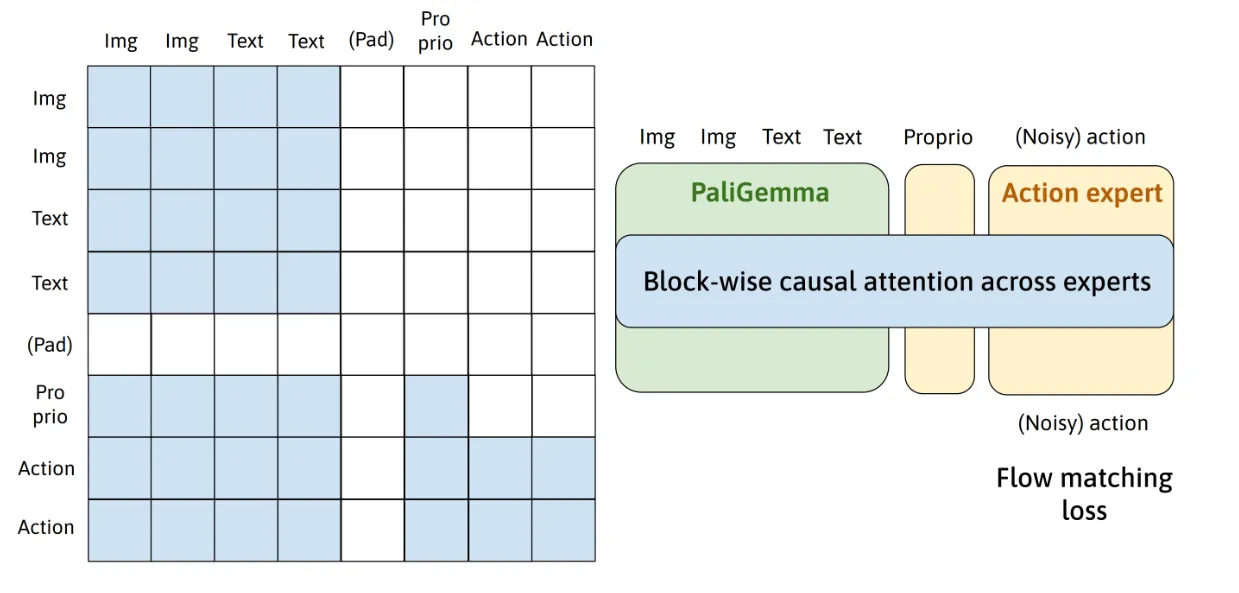Click the Pro prio row label
Image resolution: width=1239 pixels, height=593 pixels.
point(50,404)
